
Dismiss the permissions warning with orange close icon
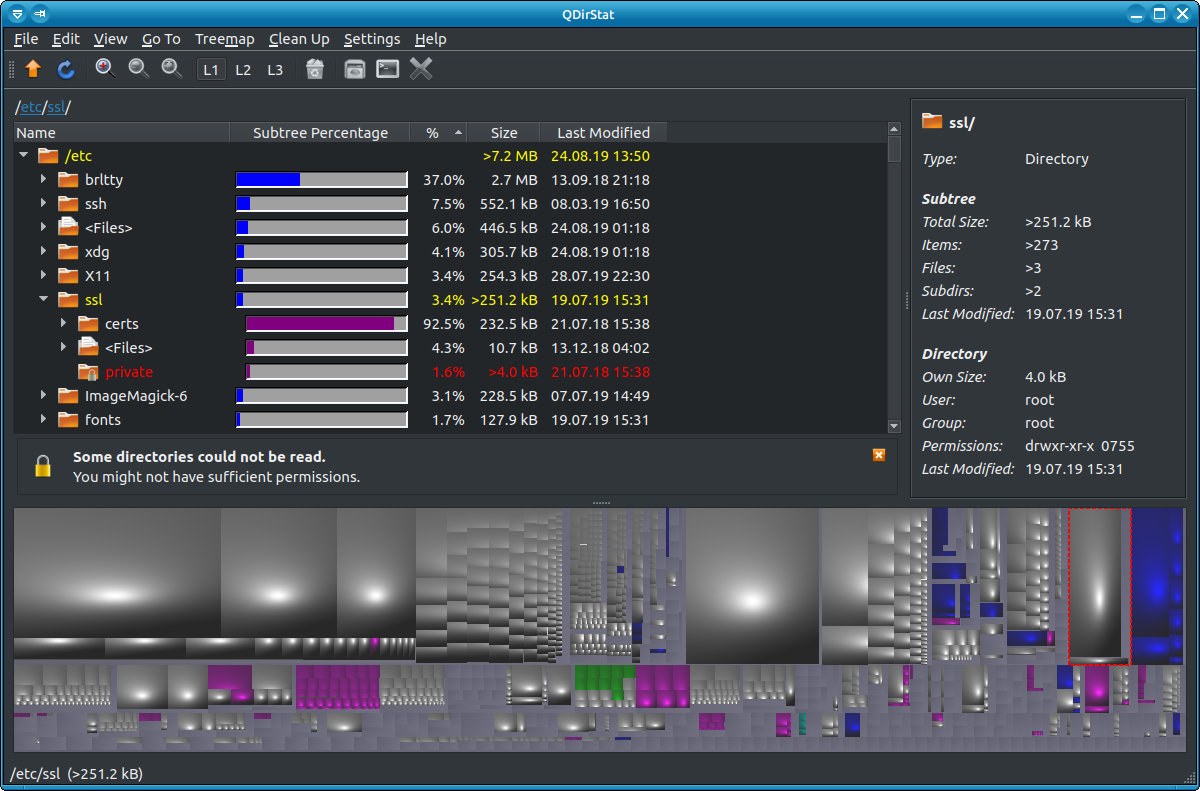pos(879,455)
